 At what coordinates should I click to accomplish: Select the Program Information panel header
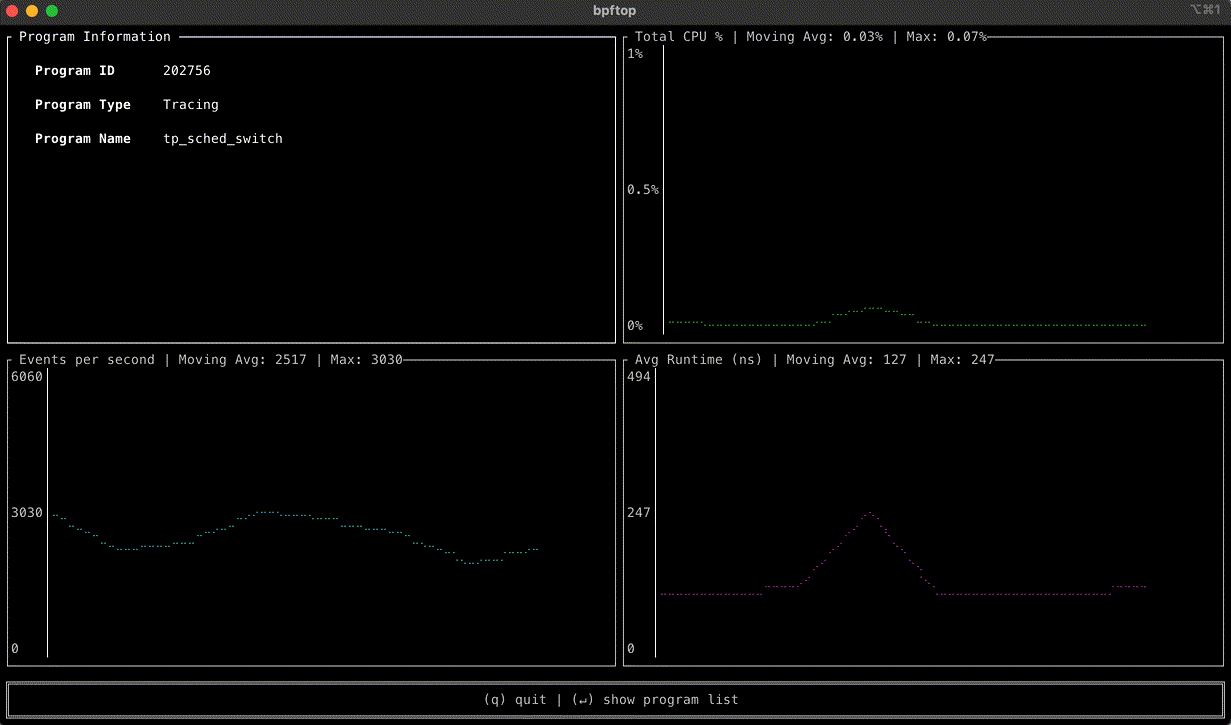(x=95, y=36)
